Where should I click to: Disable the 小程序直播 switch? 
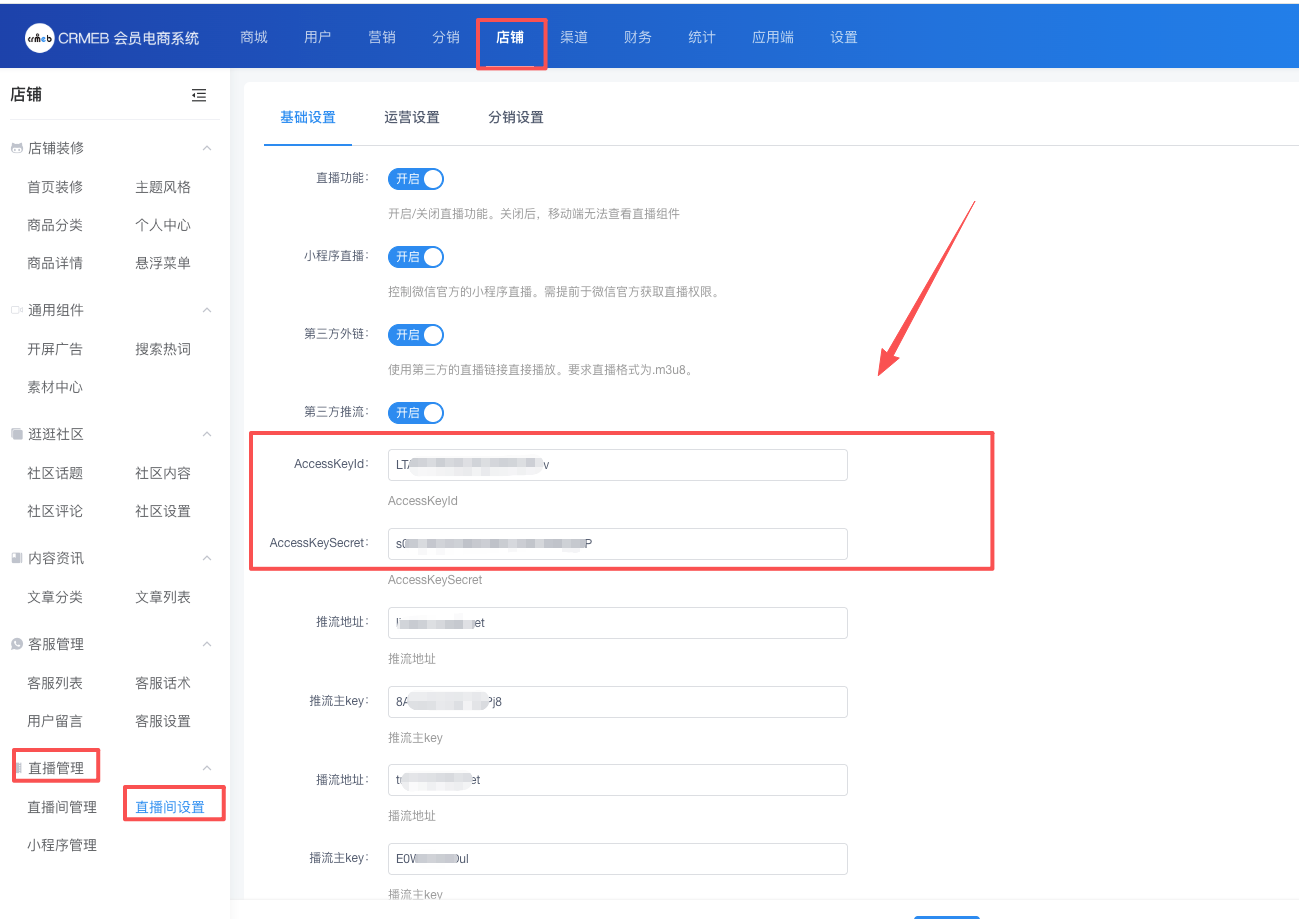click(416, 257)
